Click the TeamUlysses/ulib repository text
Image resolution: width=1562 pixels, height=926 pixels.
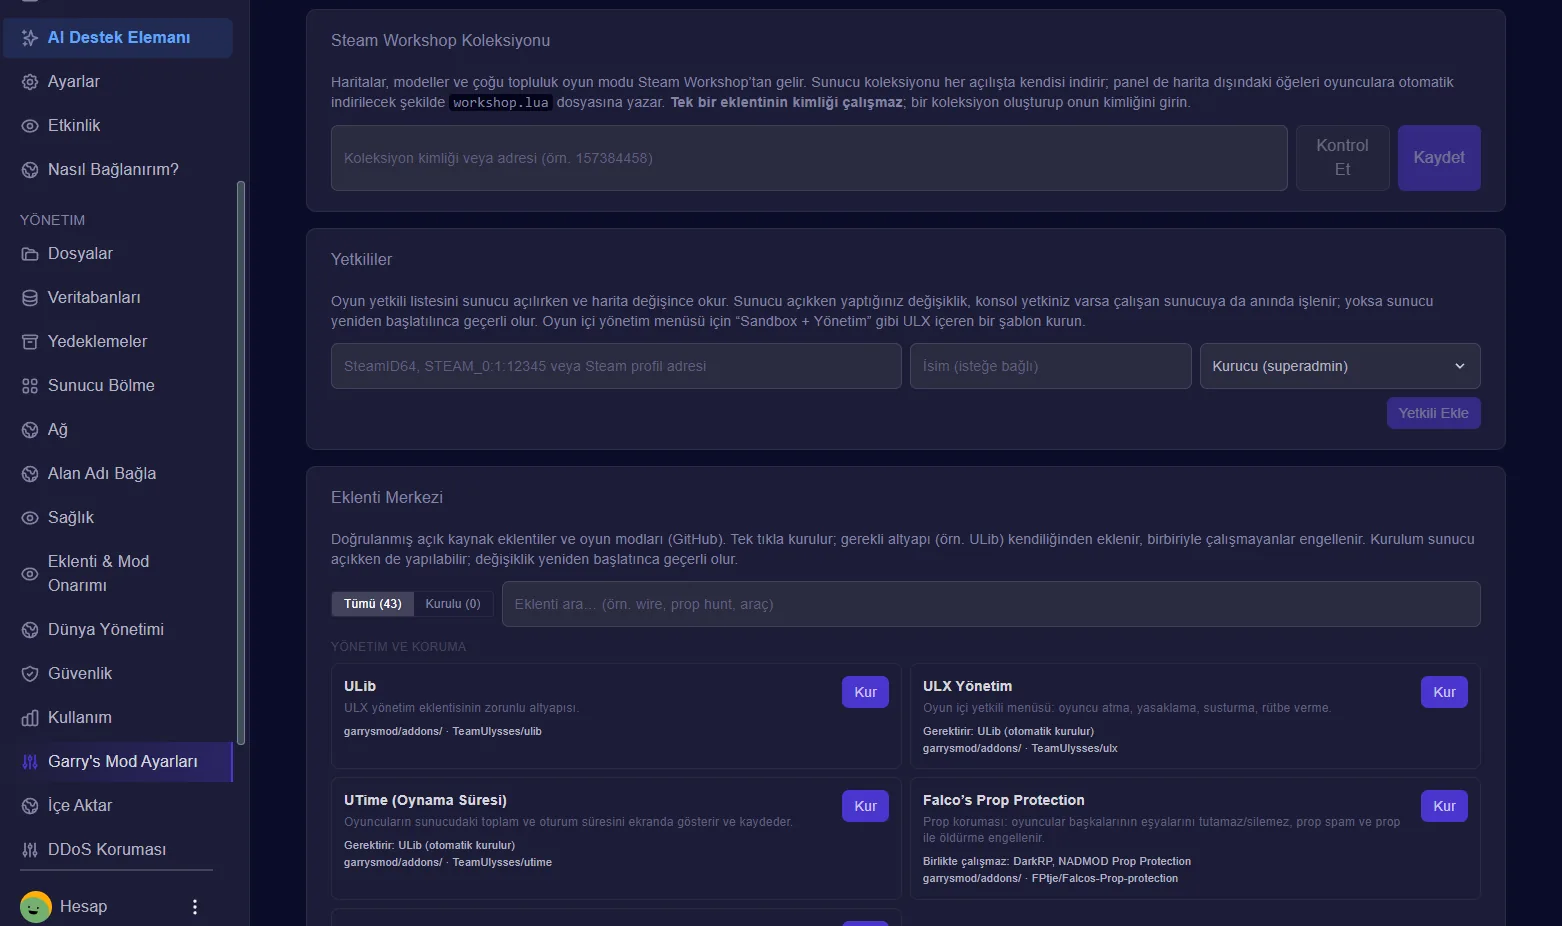coord(497,731)
